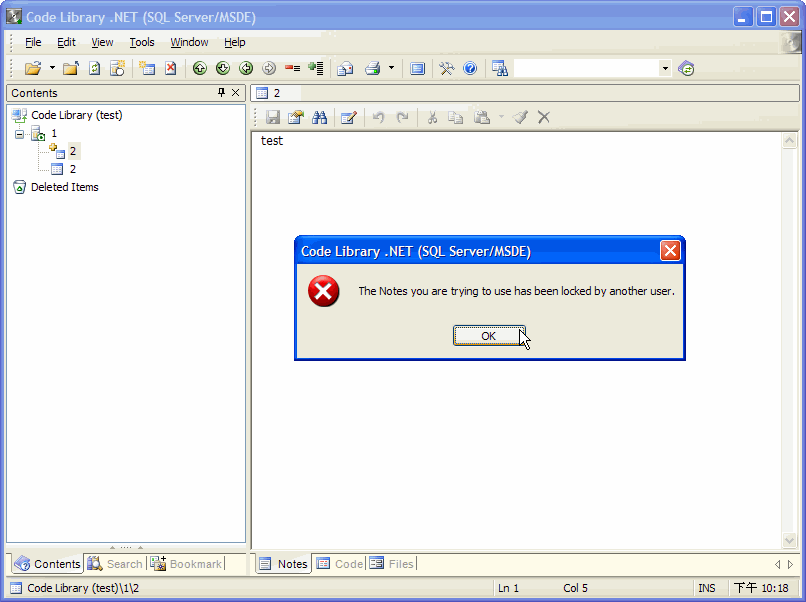The width and height of the screenshot is (806, 602).
Task: Click OK in the error dialog
Action: point(489,336)
